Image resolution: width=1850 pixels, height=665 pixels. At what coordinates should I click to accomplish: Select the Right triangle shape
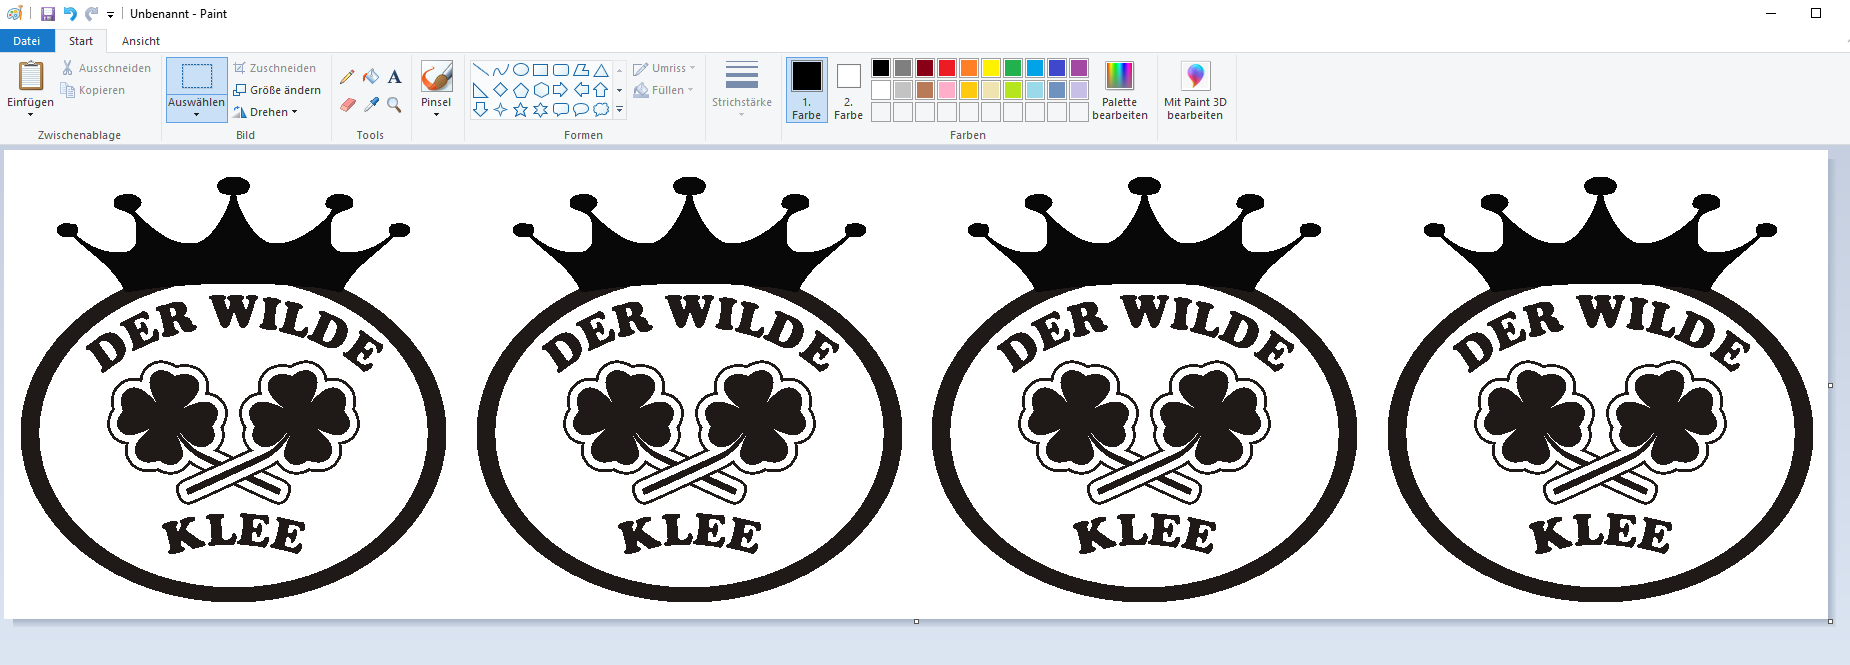click(481, 90)
